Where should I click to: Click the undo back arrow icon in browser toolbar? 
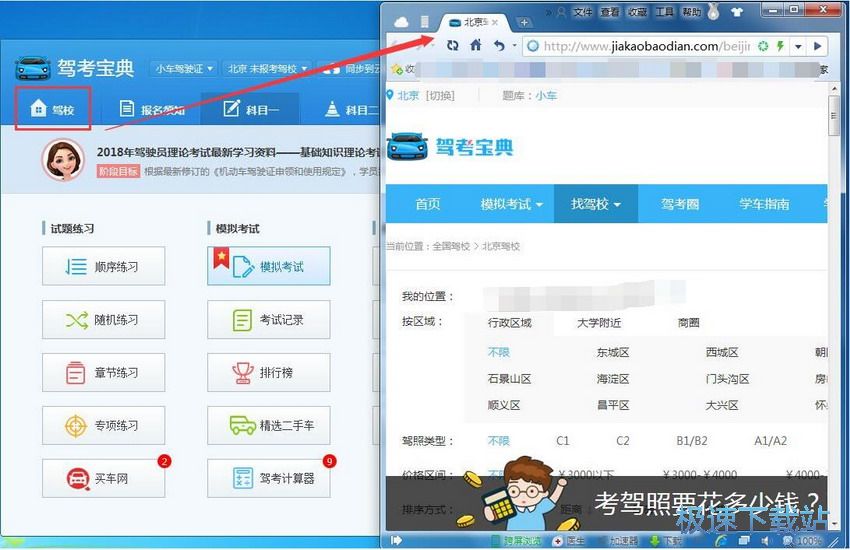(499, 46)
